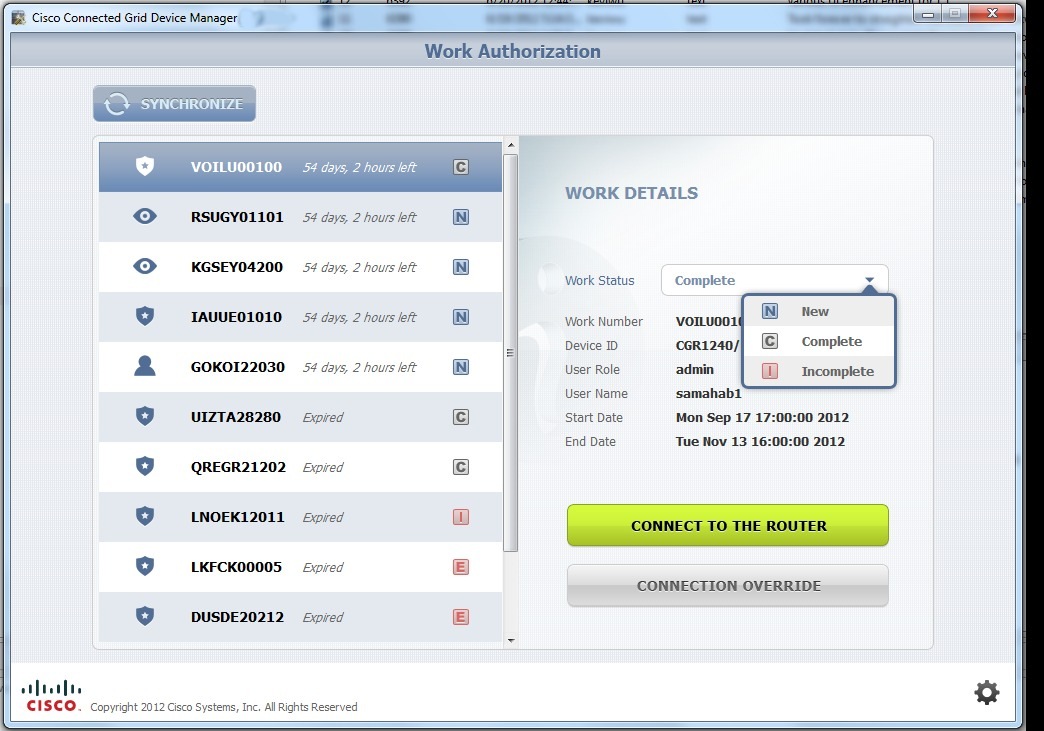Click the Start Date value Mon Sep 17
The width and height of the screenshot is (1044, 731).
762,417
